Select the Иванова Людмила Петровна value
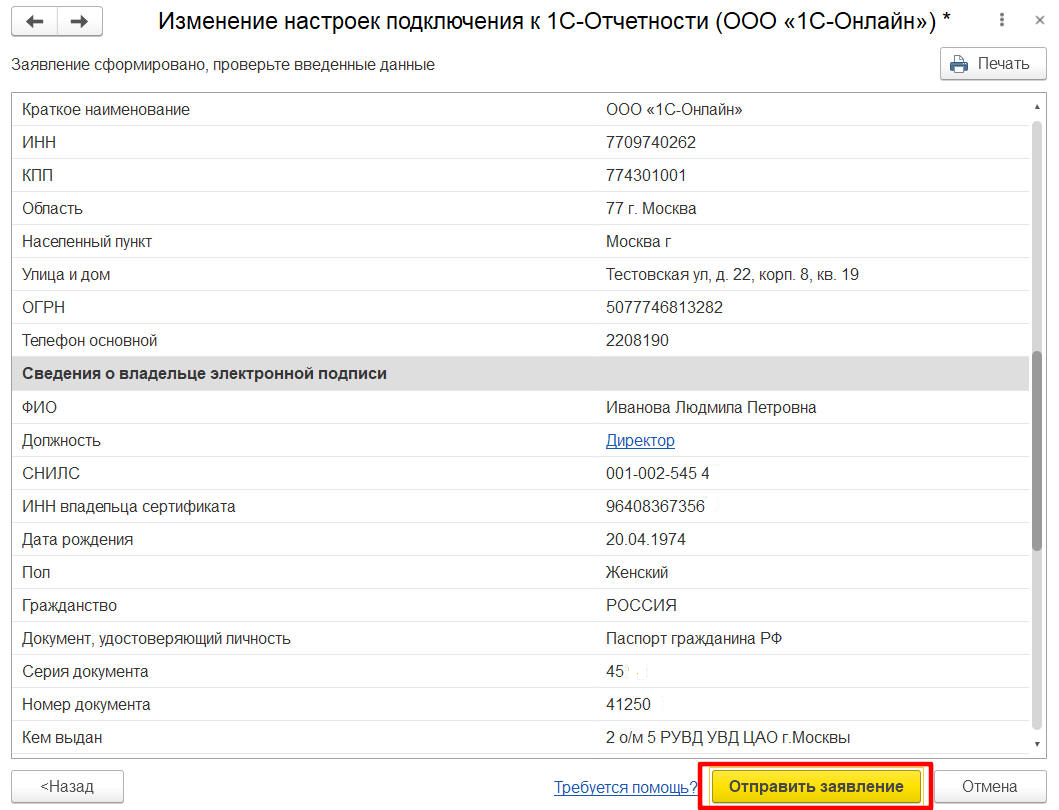The width and height of the screenshot is (1059, 810). 711,407
